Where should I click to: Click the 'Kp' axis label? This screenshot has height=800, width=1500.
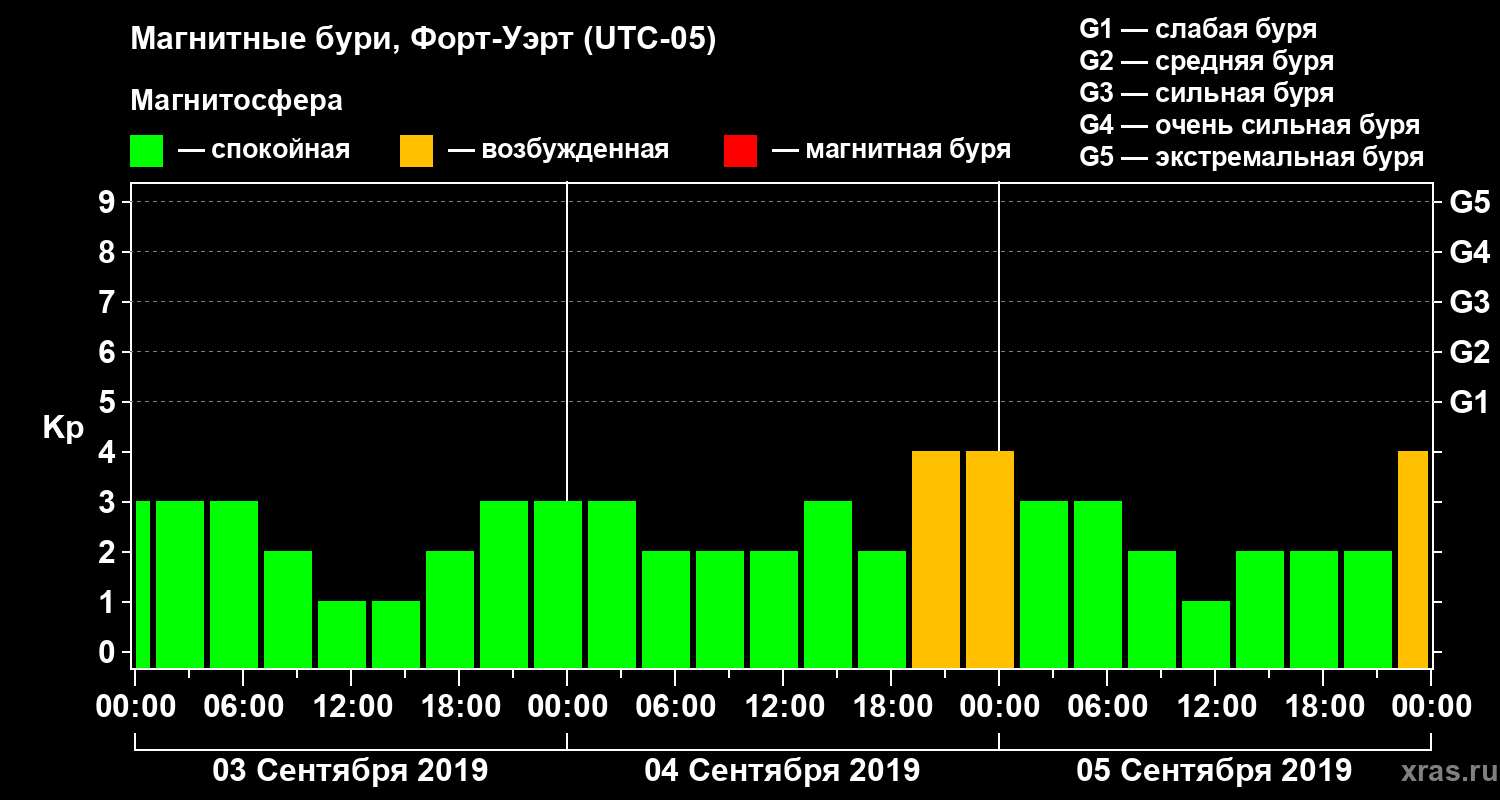63,429
